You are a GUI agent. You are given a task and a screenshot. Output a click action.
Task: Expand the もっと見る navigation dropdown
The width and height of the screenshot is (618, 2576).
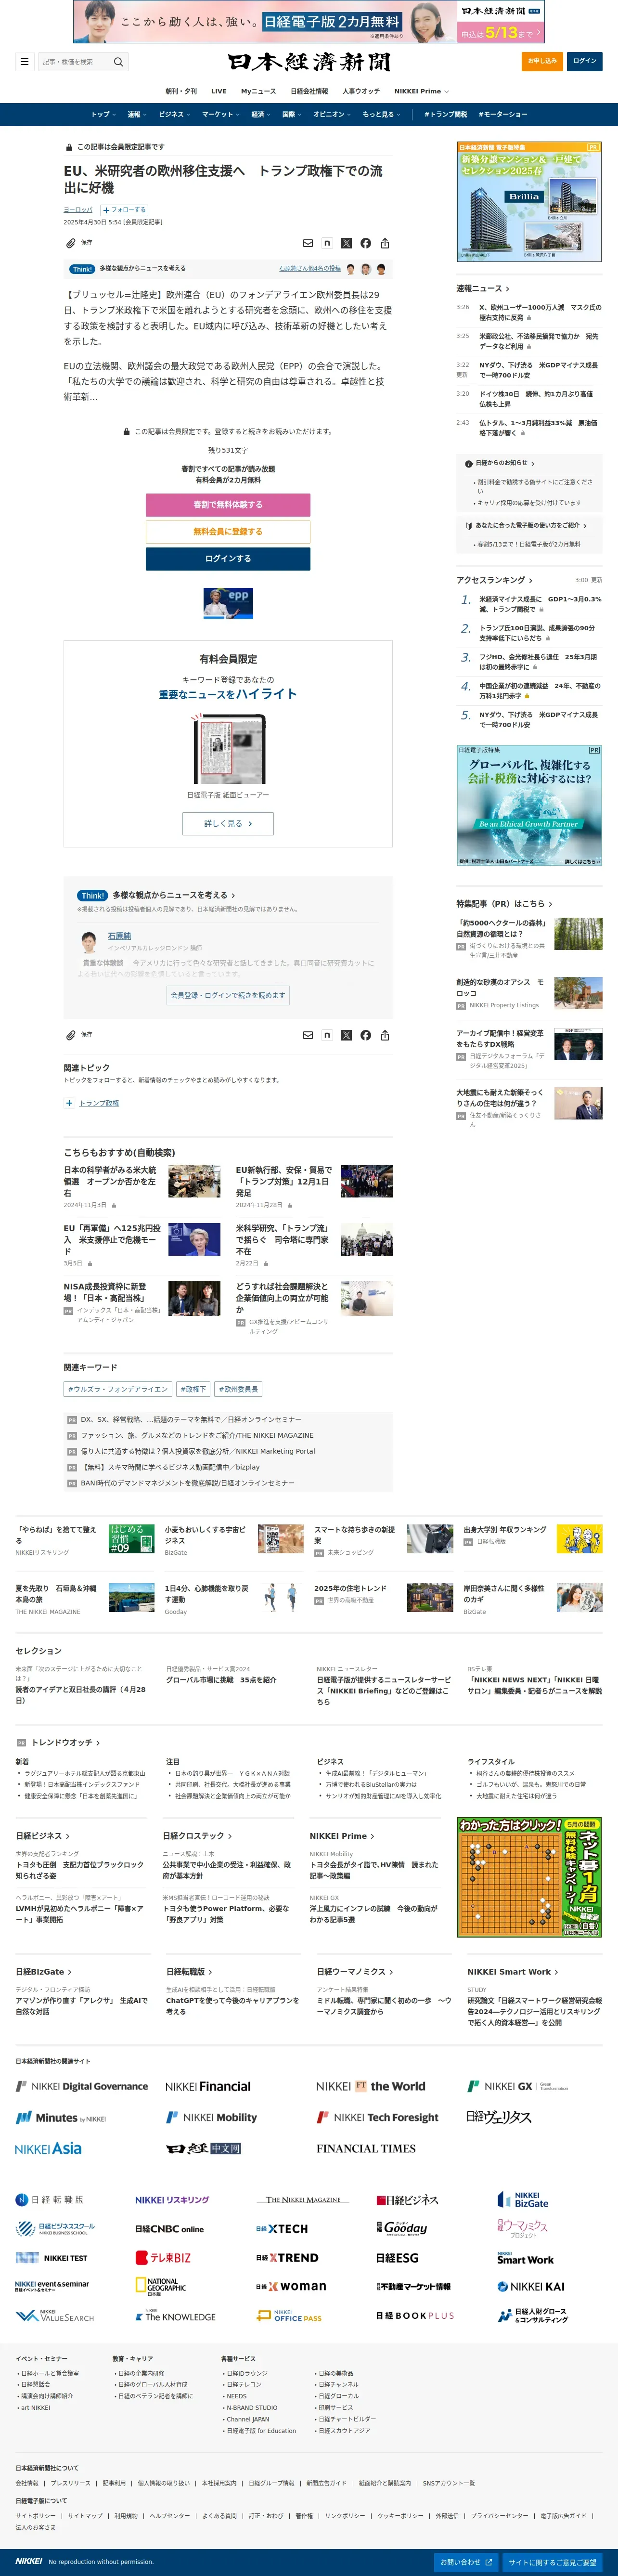click(381, 114)
